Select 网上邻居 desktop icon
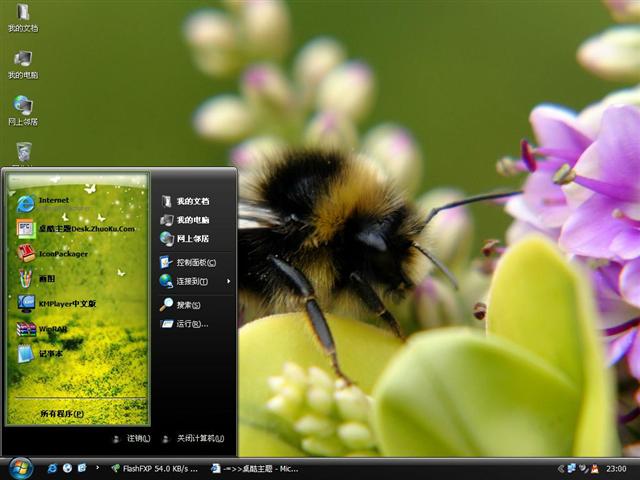 pyautogui.click(x=23, y=111)
